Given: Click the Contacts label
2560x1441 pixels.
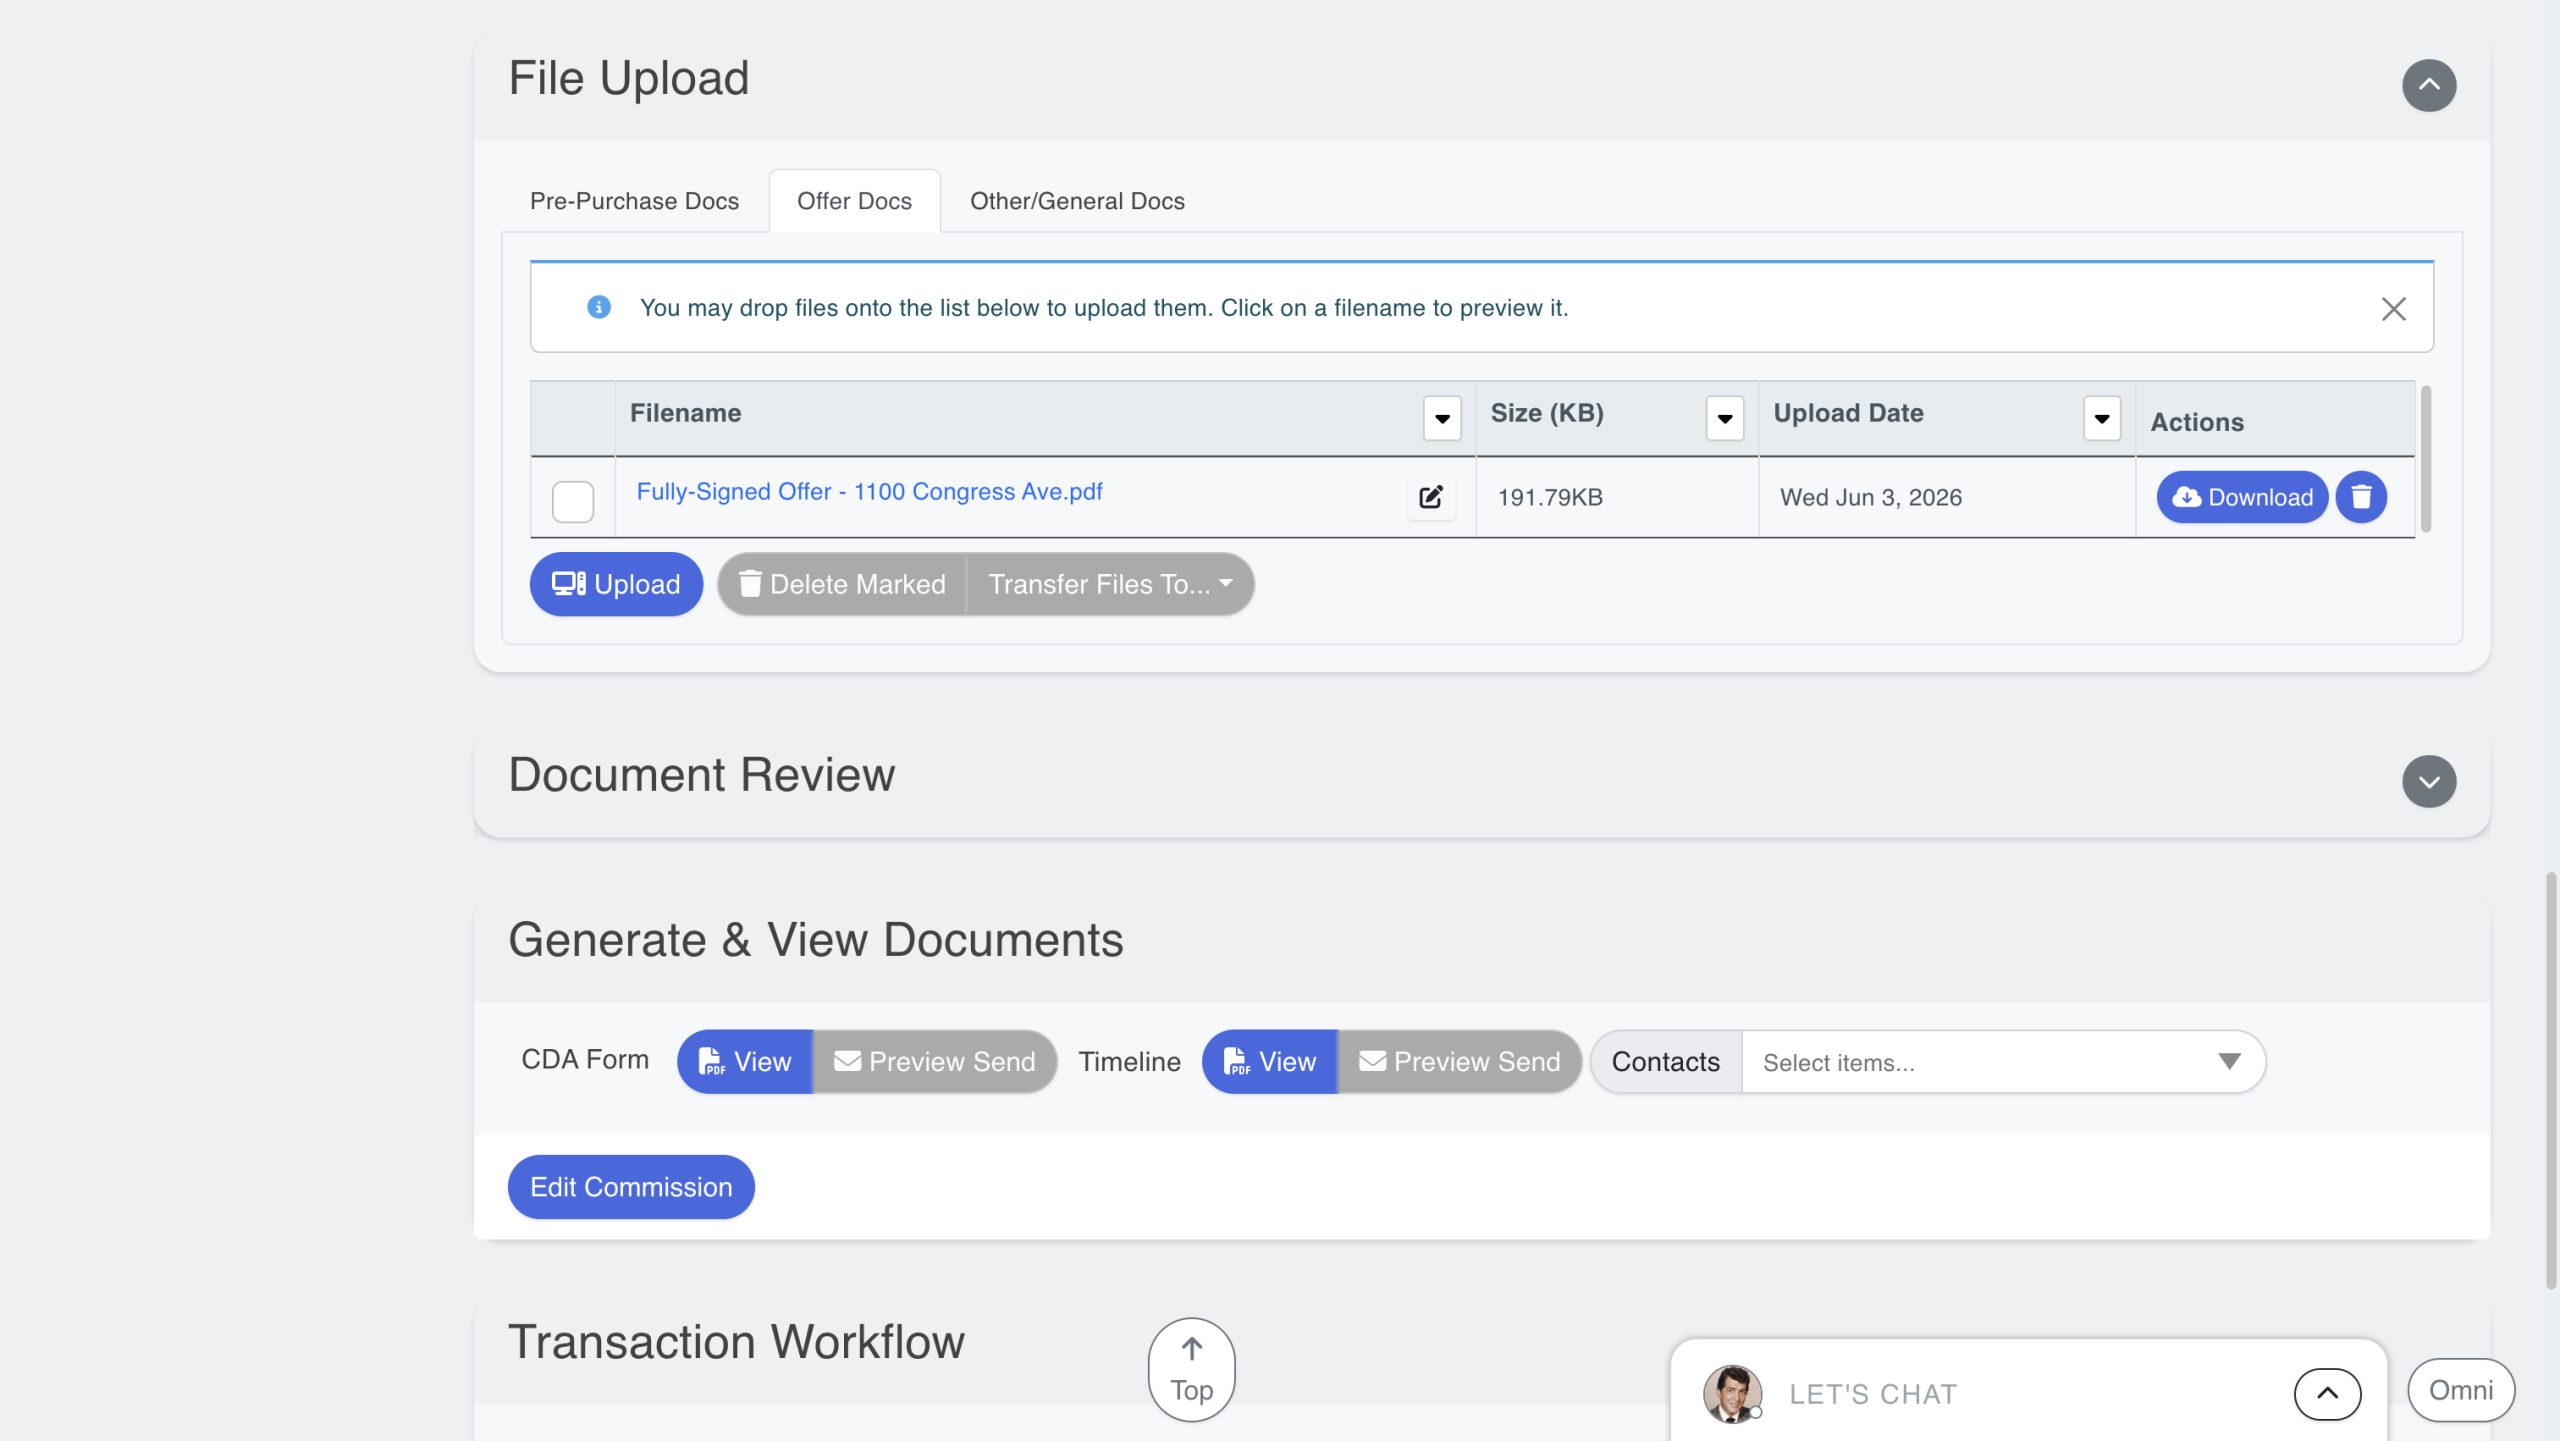Looking at the screenshot, I should point(1665,1062).
